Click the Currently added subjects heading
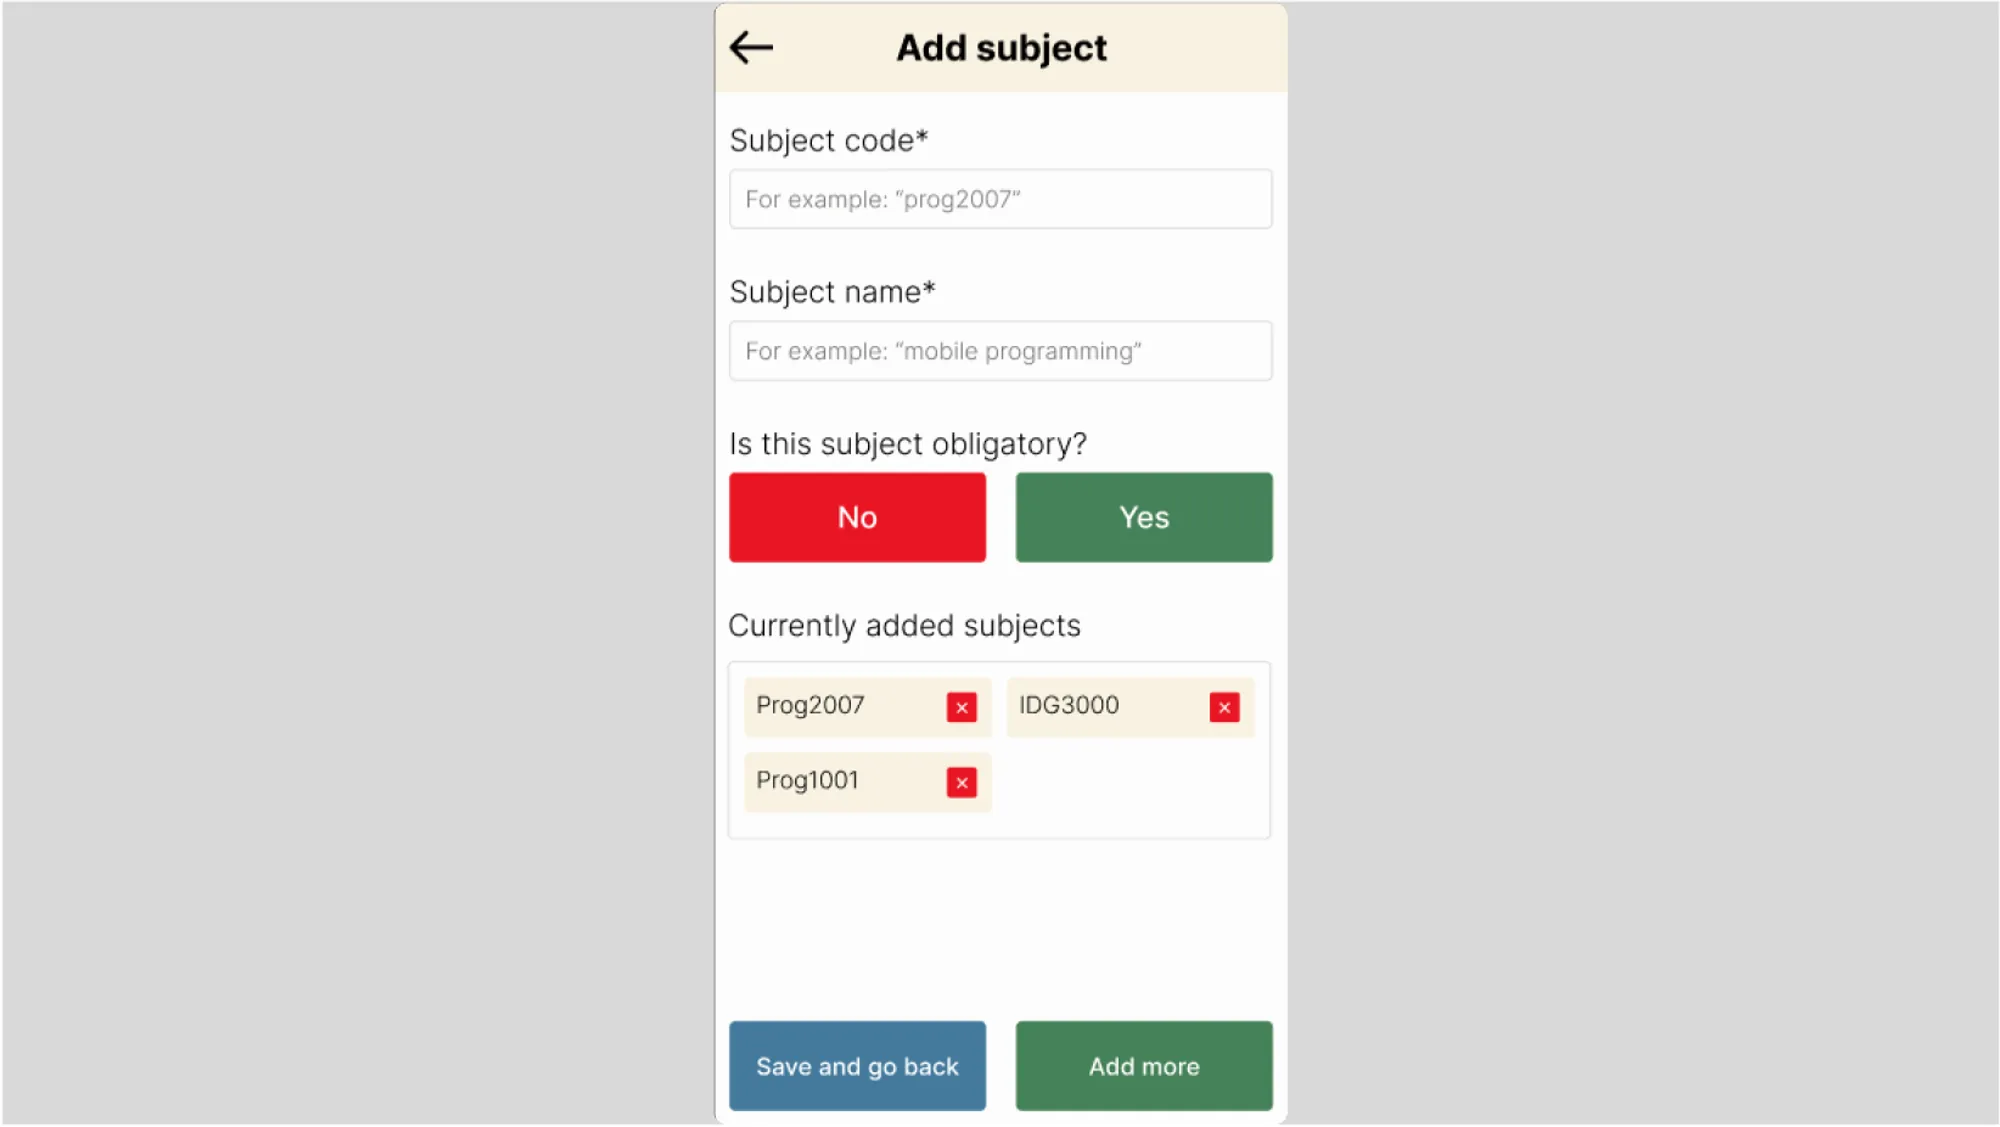Viewport: 2000px width, 1127px height. (904, 626)
